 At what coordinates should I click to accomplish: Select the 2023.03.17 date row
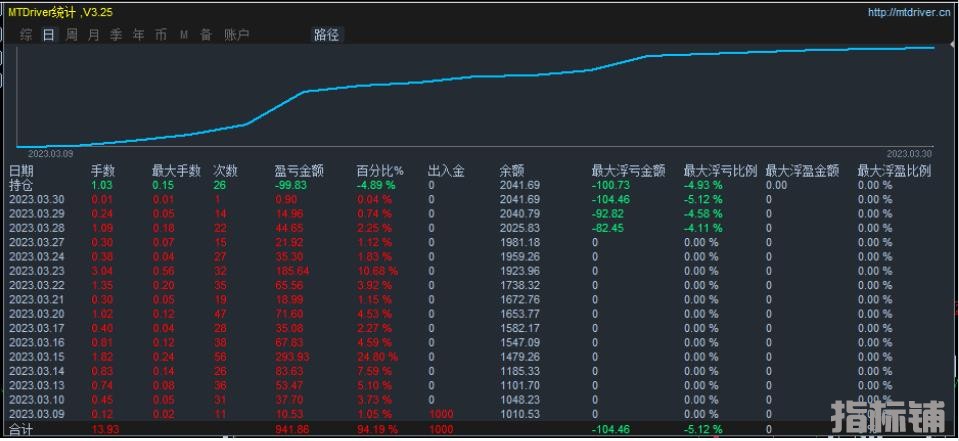pyautogui.click(x=37, y=328)
